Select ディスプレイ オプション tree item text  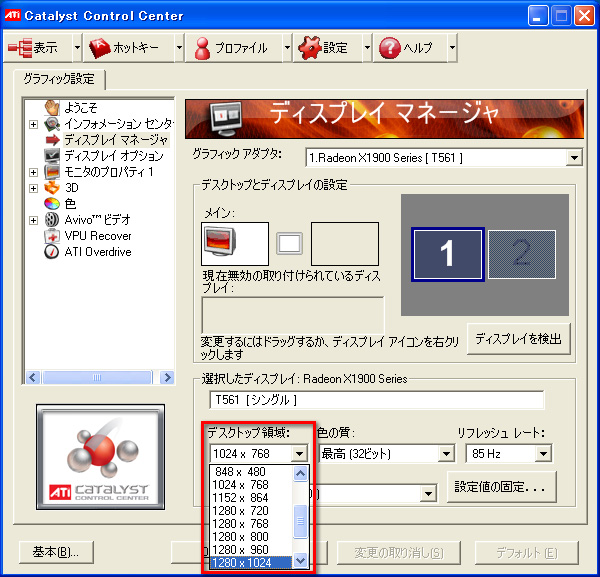pyautogui.click(x=114, y=156)
